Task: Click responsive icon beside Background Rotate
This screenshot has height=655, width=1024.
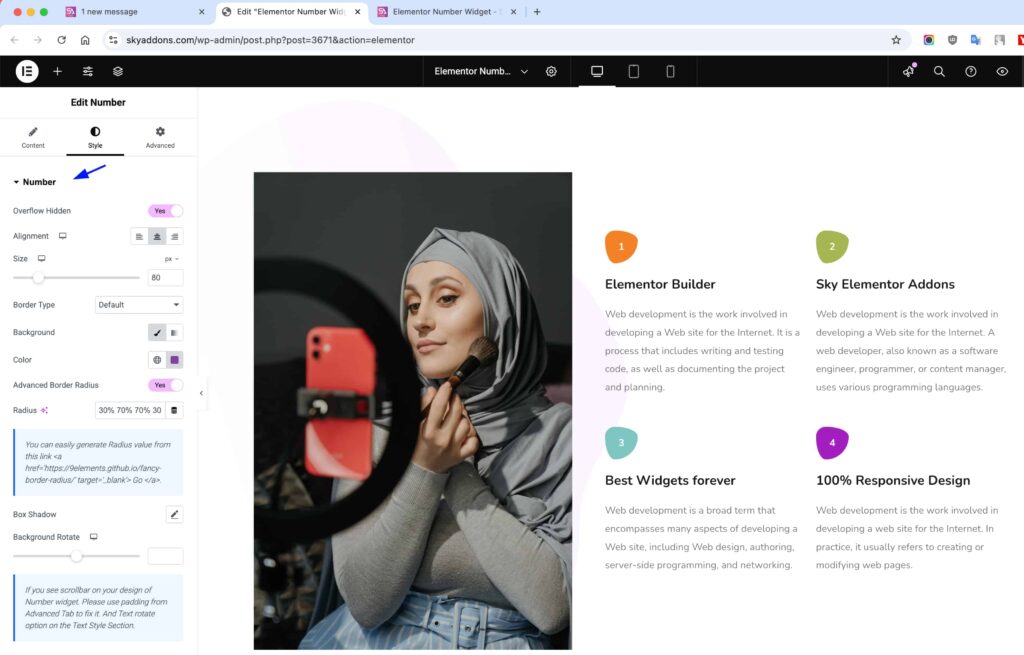Action: [93, 537]
